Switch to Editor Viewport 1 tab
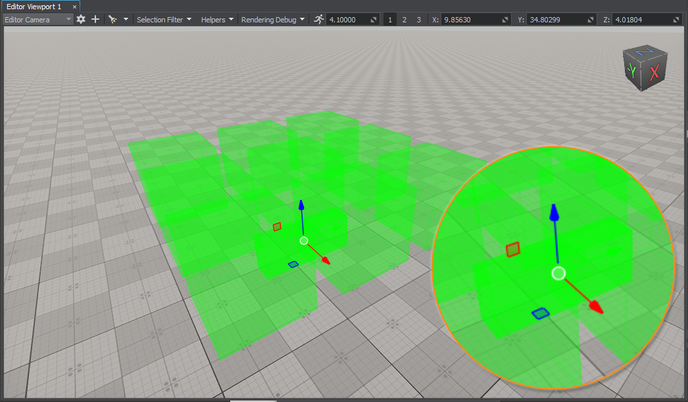 34,6
